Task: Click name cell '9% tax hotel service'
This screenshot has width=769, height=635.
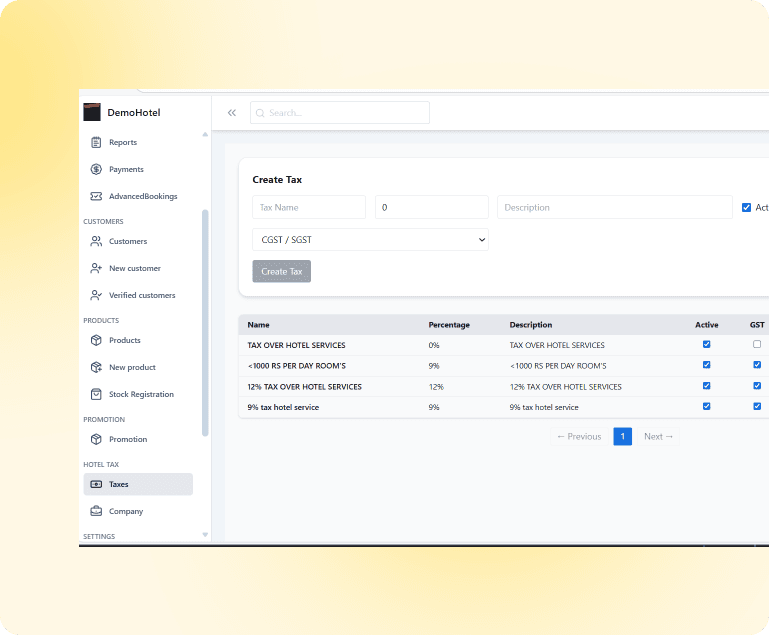Action: pos(283,407)
